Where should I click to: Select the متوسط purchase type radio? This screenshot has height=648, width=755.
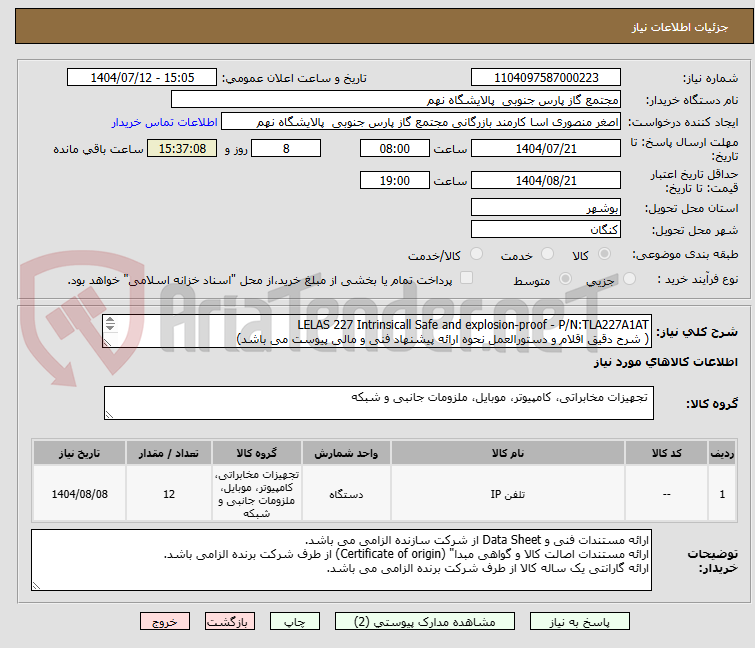(565, 279)
